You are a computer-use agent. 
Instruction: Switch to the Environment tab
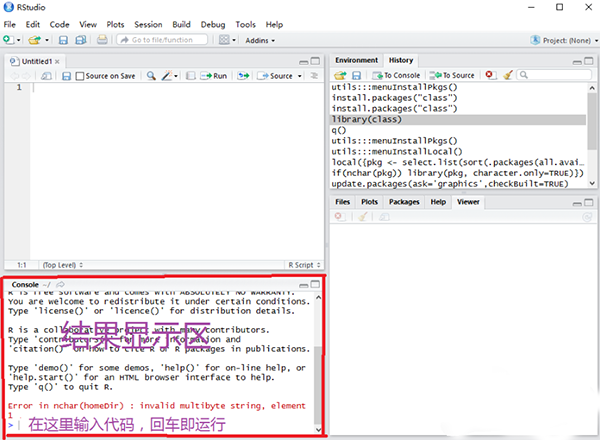coord(356,60)
